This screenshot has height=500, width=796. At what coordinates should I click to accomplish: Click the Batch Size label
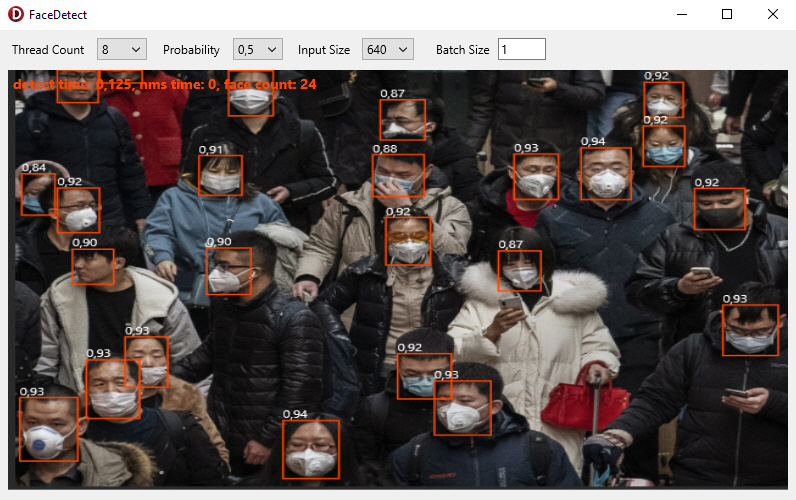(x=462, y=50)
